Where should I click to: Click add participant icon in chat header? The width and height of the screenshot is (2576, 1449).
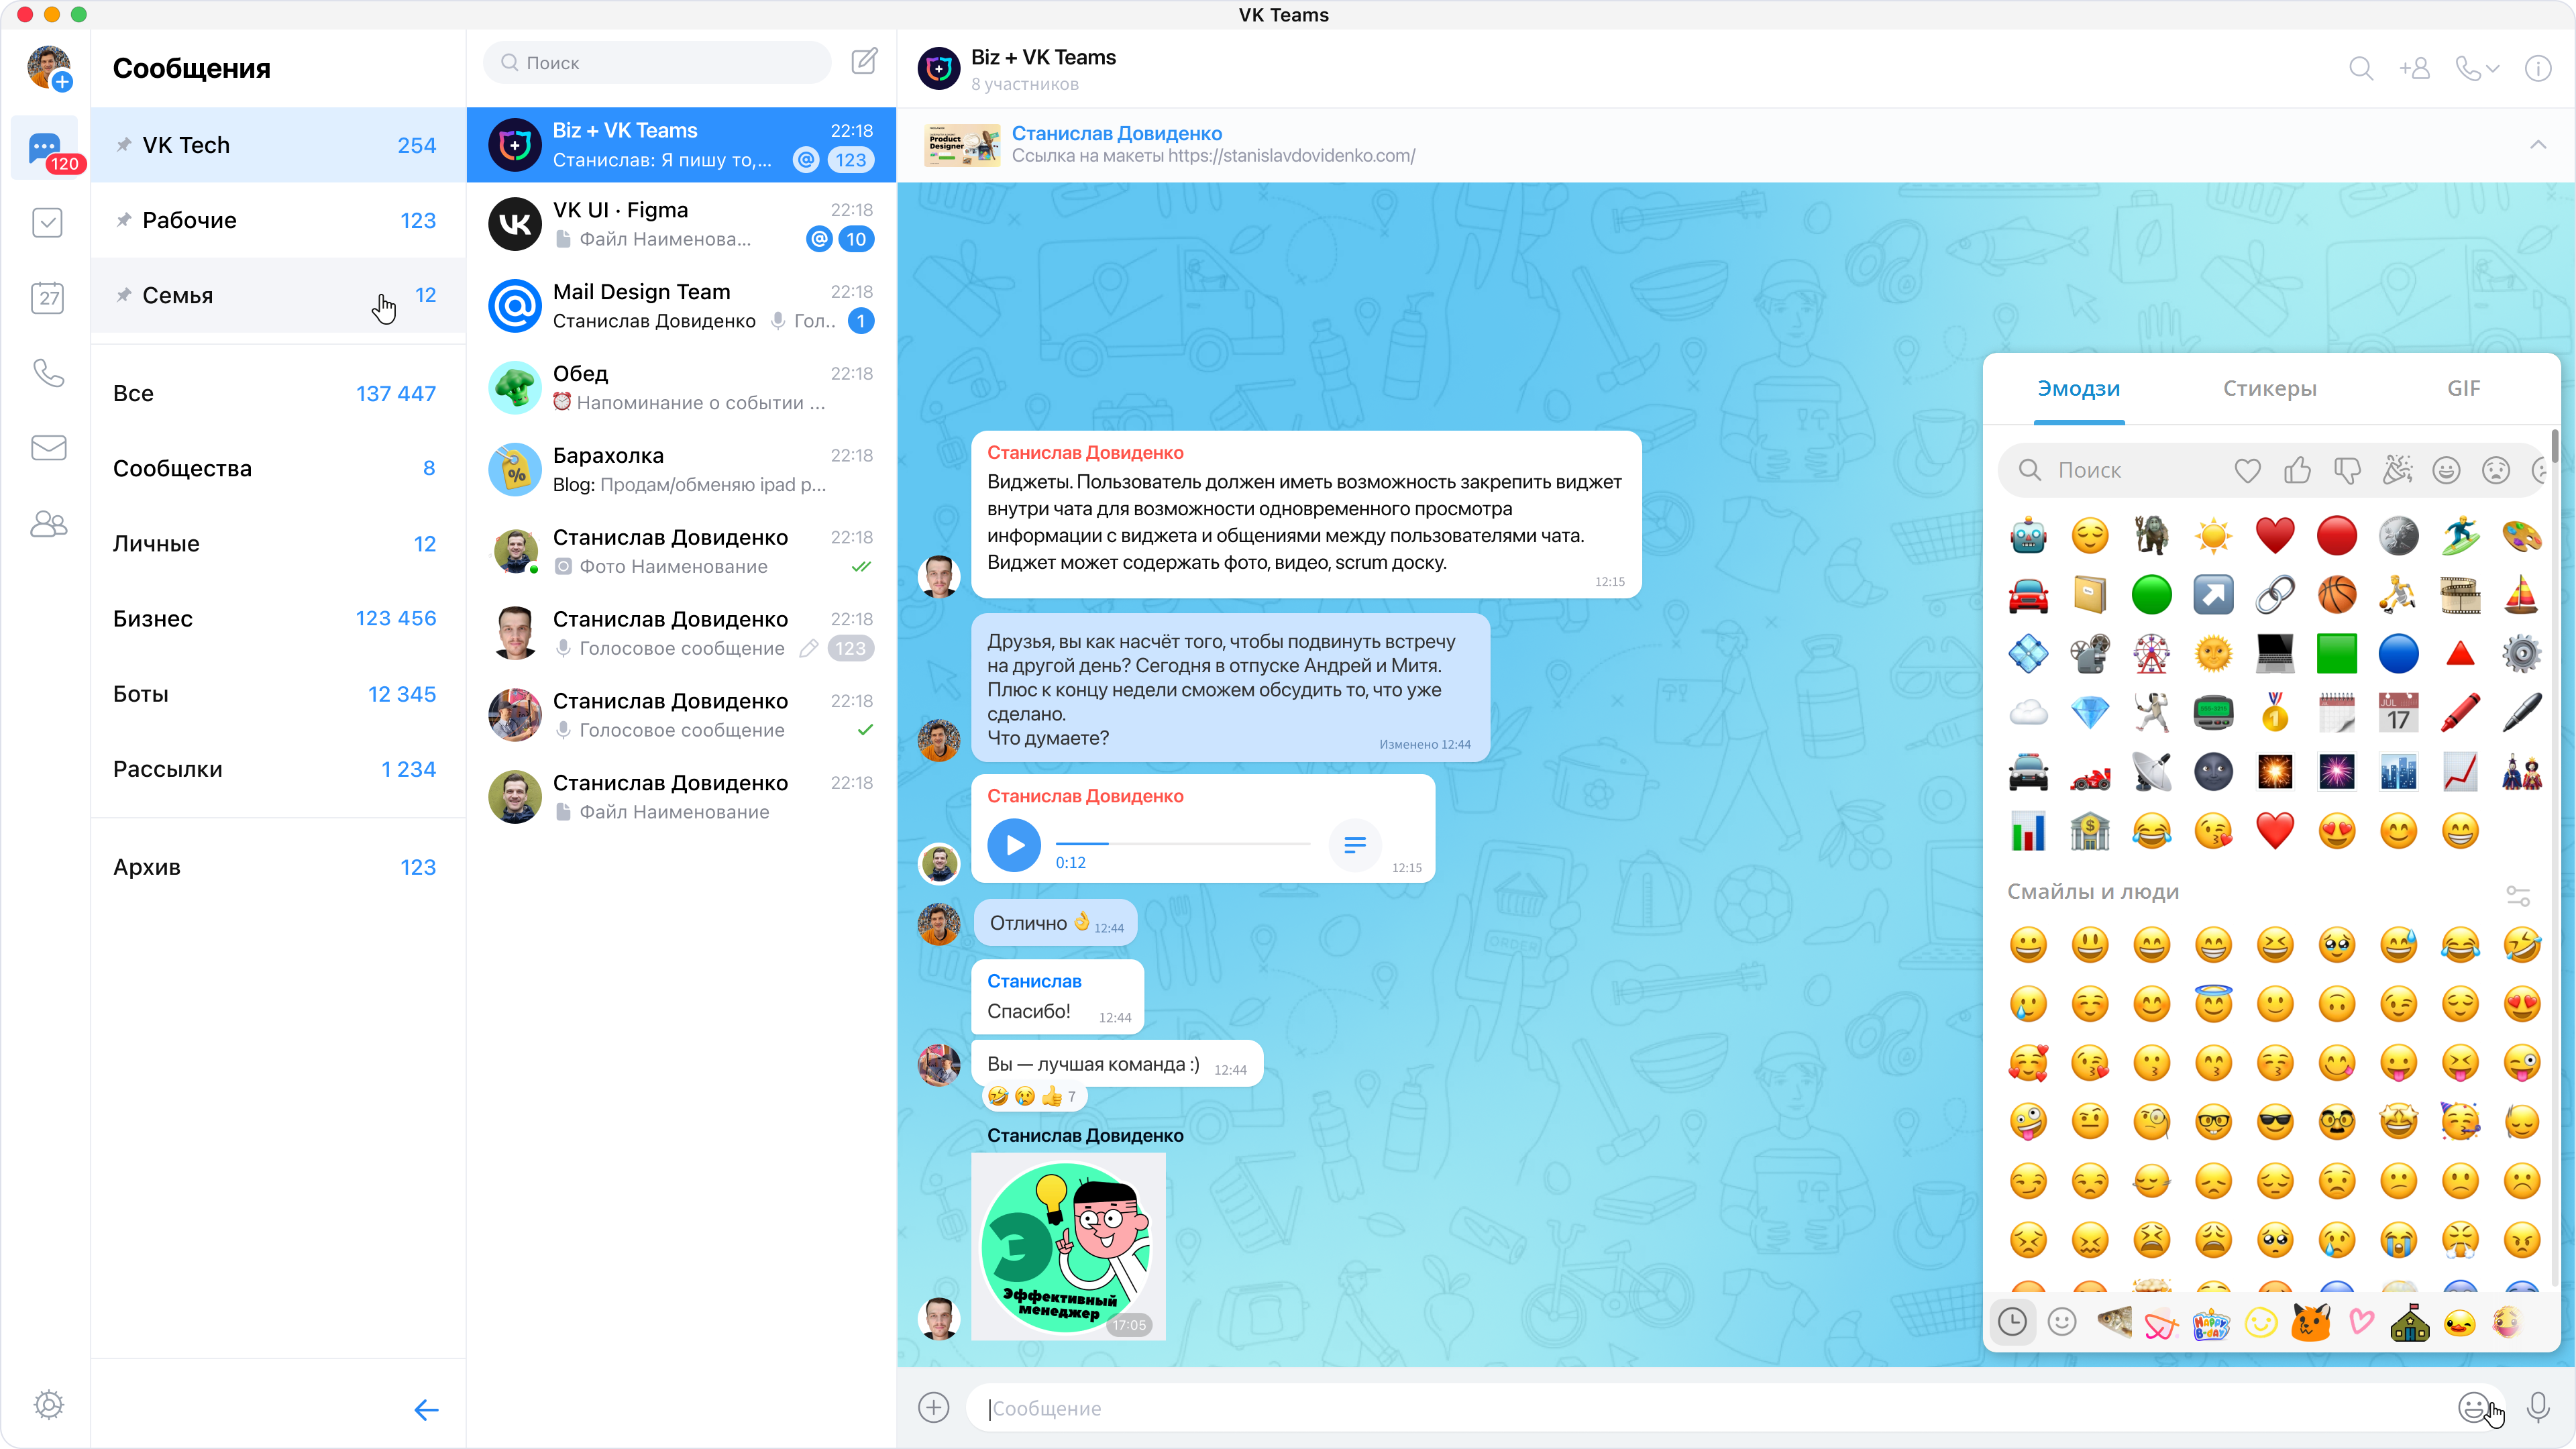[2414, 68]
